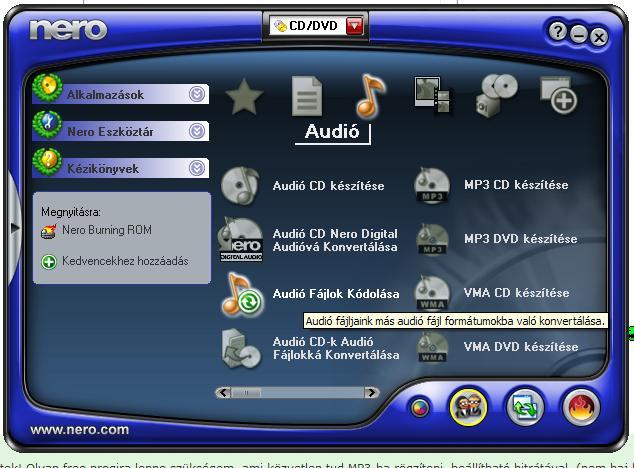Click the scrollbar left arrow
The width and height of the screenshot is (634, 468).
click(x=223, y=392)
